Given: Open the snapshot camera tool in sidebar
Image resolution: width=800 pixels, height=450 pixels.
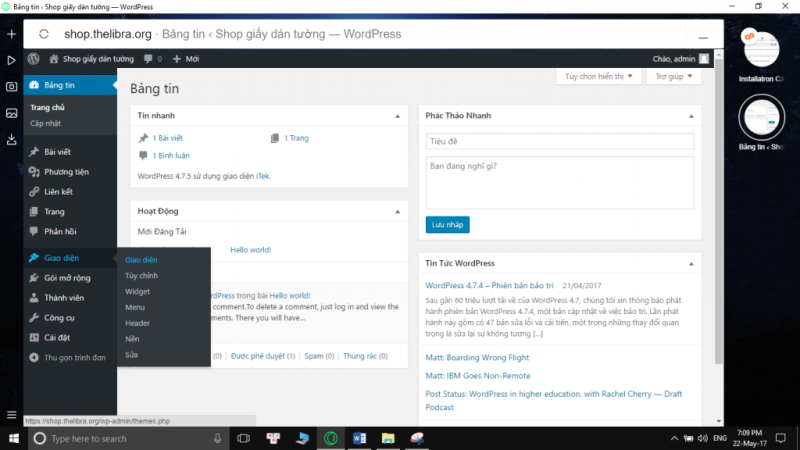Looking at the screenshot, I should (11, 86).
